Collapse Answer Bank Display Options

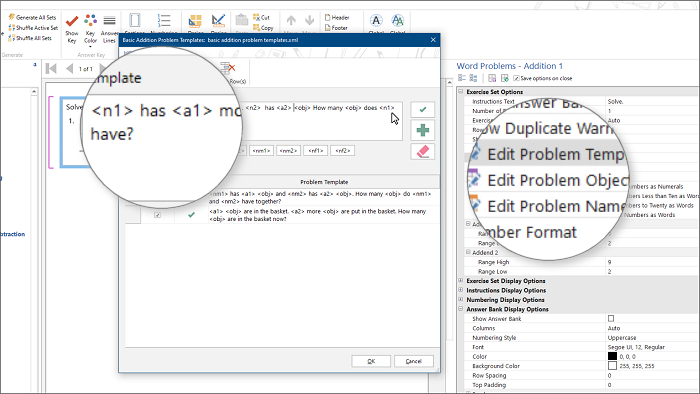coord(461,309)
